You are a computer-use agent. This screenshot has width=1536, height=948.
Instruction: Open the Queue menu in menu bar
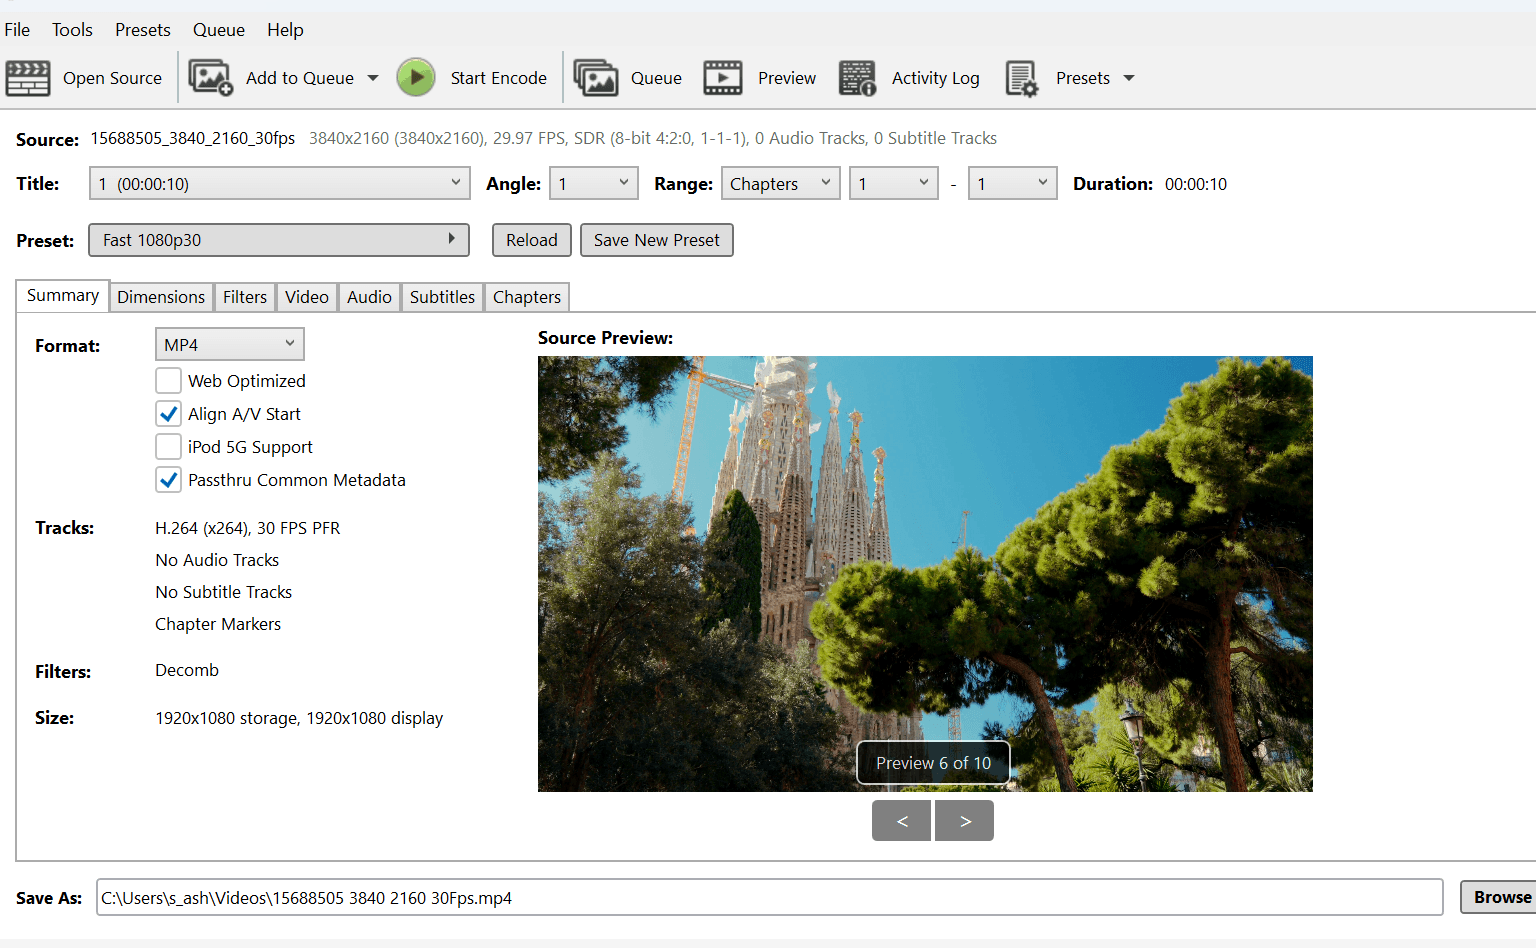pyautogui.click(x=219, y=30)
